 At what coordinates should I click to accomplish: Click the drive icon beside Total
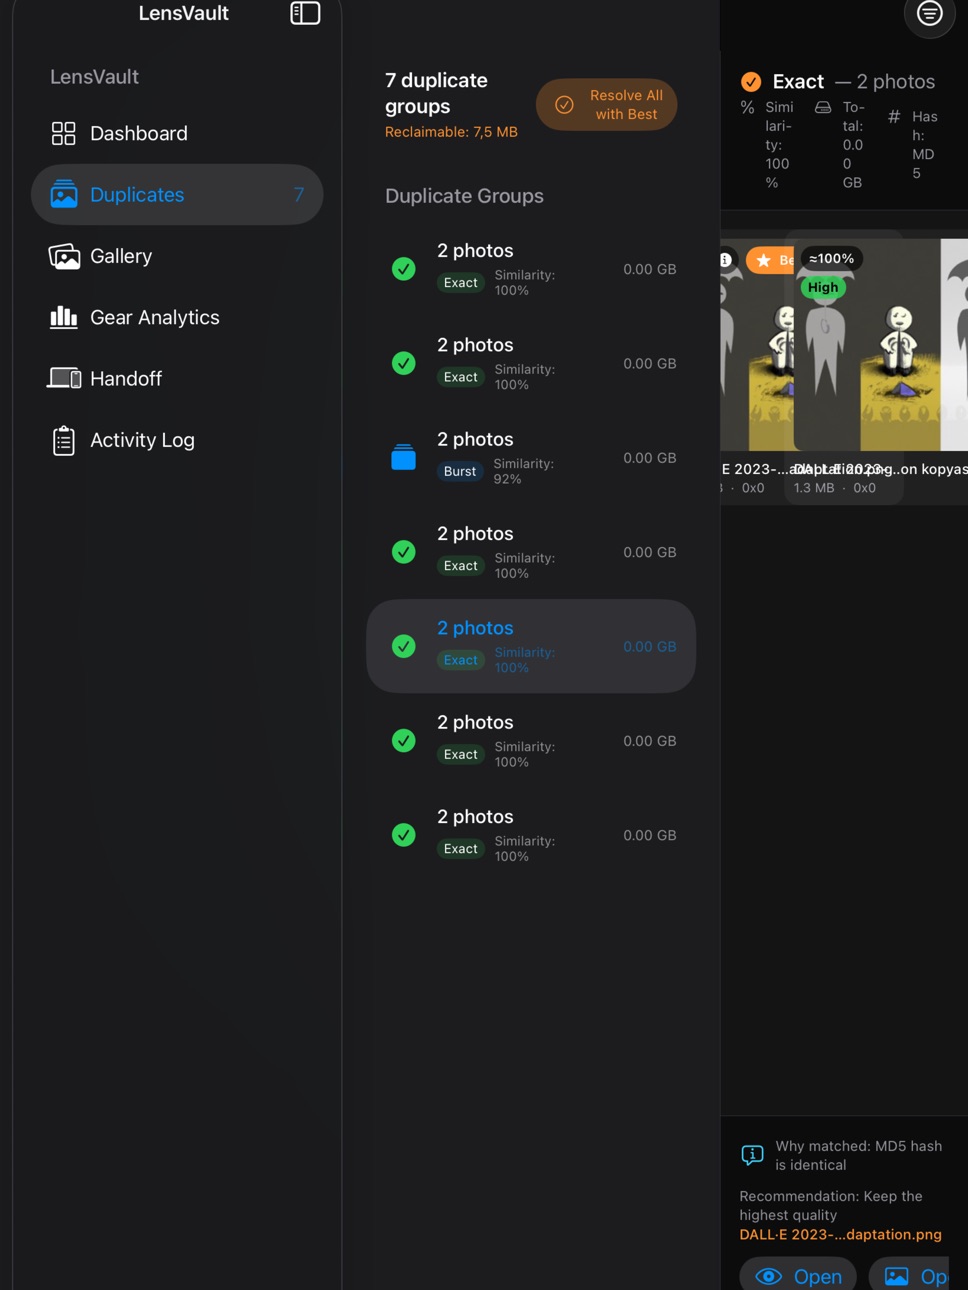(823, 107)
